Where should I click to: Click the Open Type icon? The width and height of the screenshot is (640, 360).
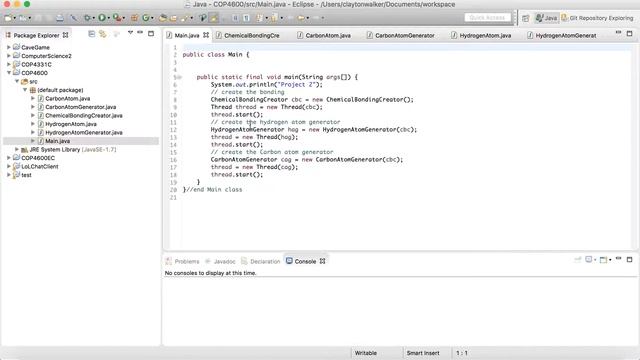[162, 18]
